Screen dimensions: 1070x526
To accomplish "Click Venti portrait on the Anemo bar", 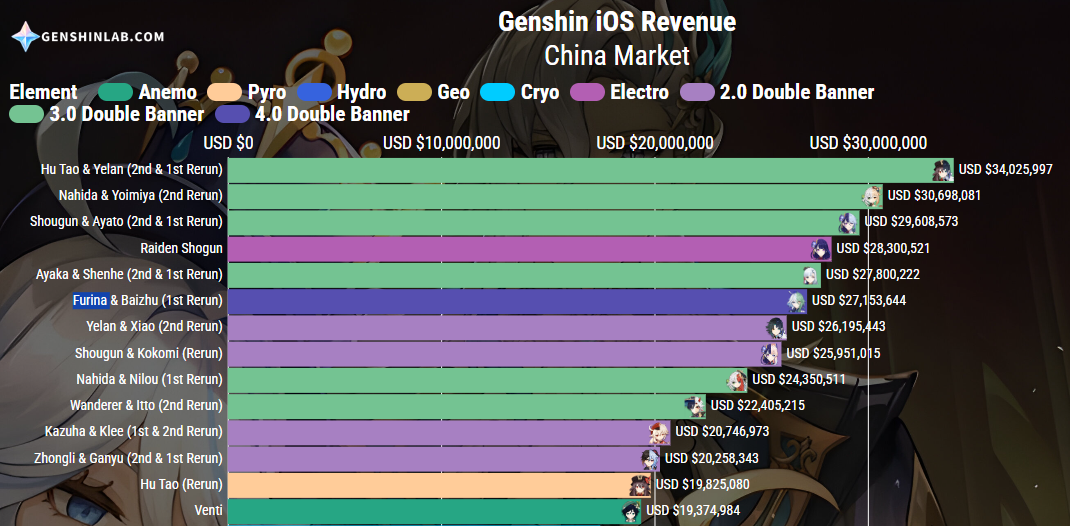I will [631, 511].
